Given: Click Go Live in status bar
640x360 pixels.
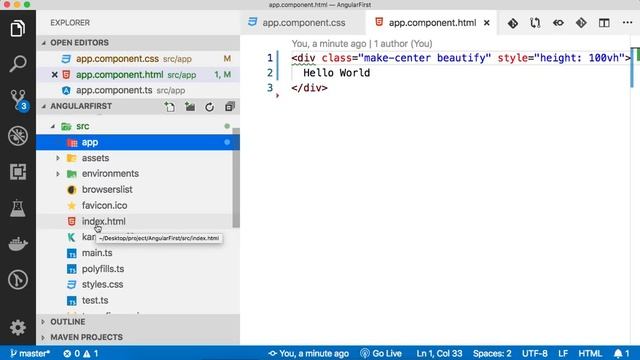Looking at the screenshot, I should pos(381,353).
